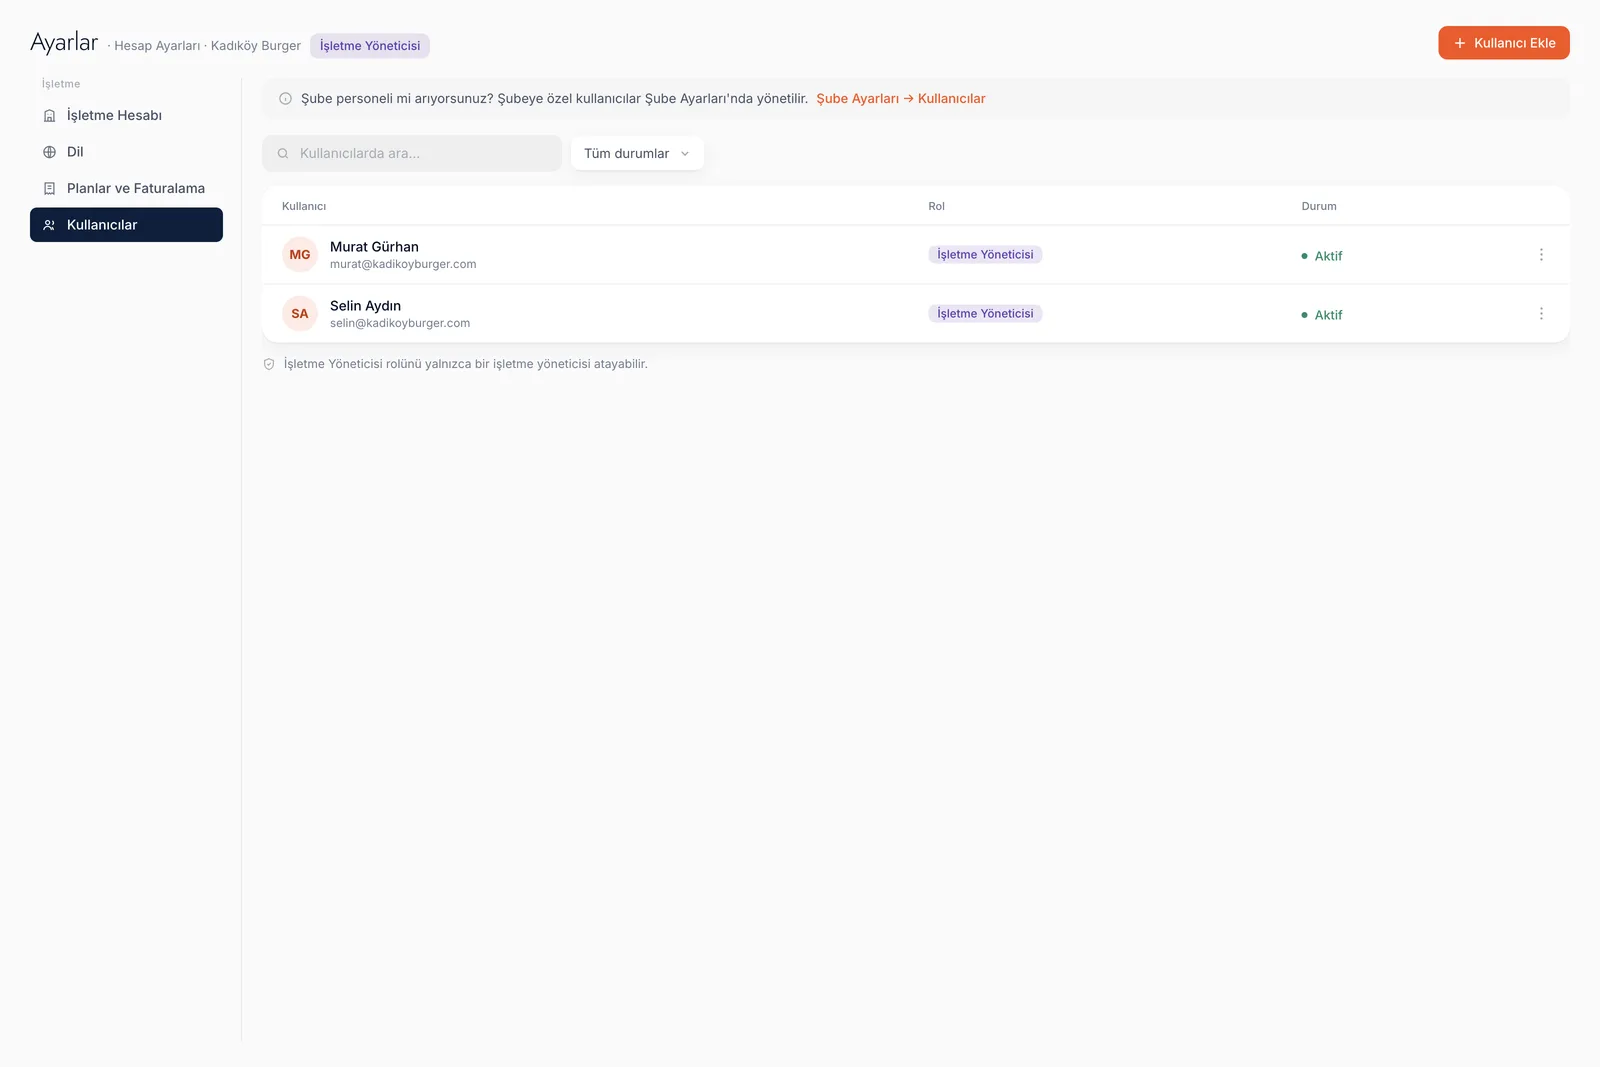Click the search magnifier icon
Viewport: 1600px width, 1067px height.
coord(283,153)
